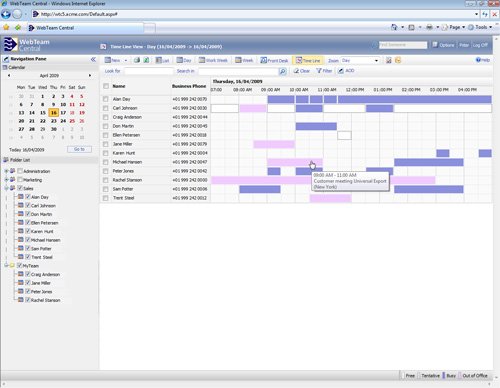Click the search magnifier icon
The width and height of the screenshot is (500, 388).
click(x=282, y=71)
